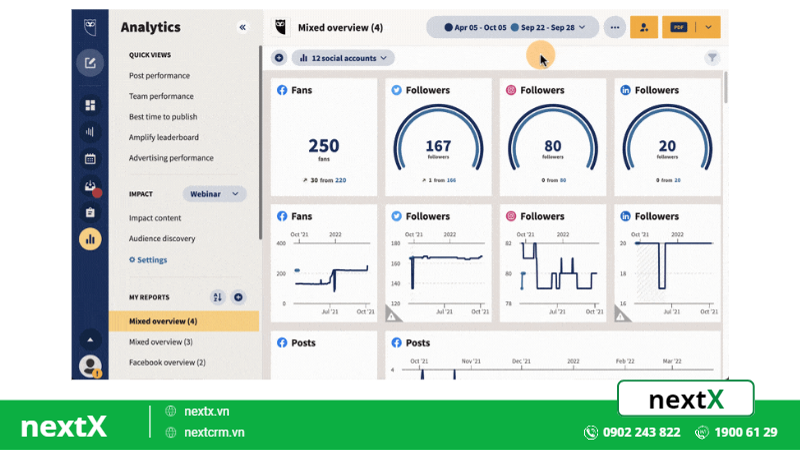Viewport: 800px width, 450px height.
Task: Open the Planner calendar sidebar icon
Action: pyautogui.click(x=90, y=158)
